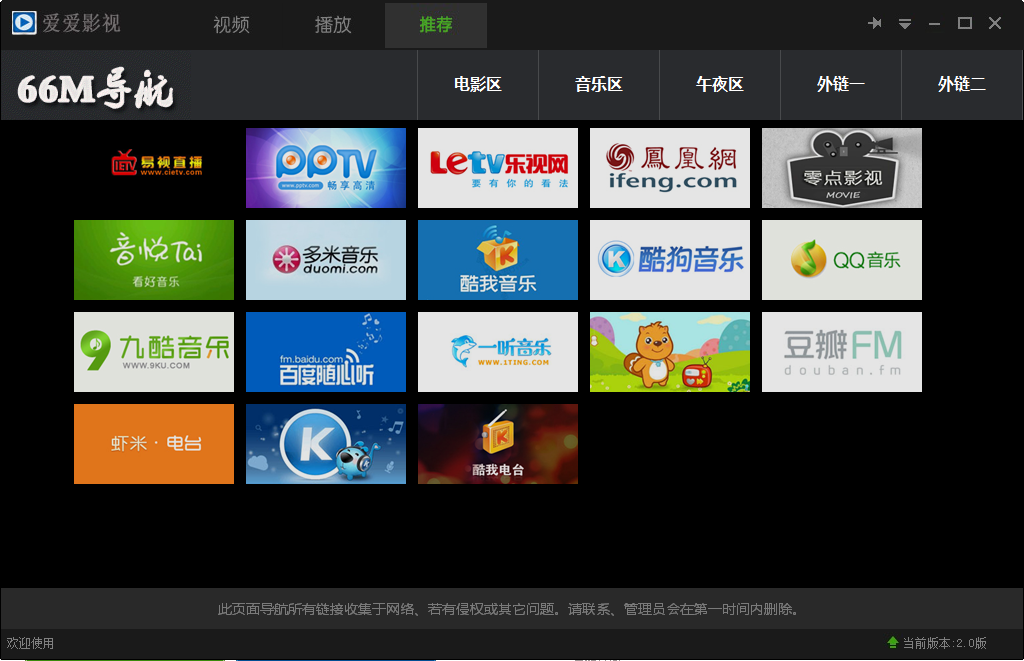Image resolution: width=1024 pixels, height=661 pixels.
Task: Click the 欢迎使用 status text
Action: (30, 643)
